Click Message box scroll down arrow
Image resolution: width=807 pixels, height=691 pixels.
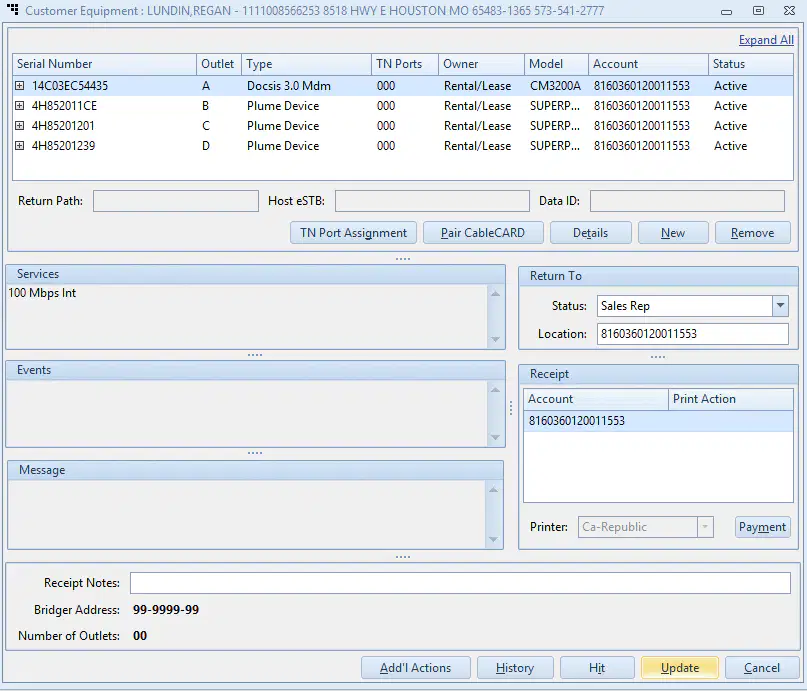click(x=493, y=539)
